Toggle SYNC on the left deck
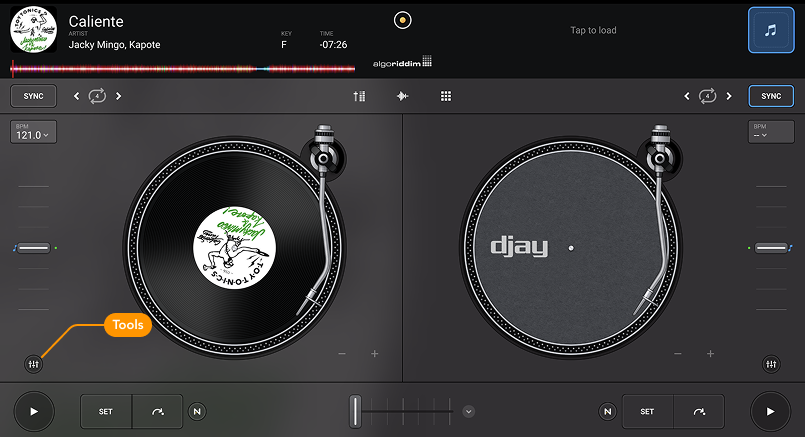Image resolution: width=805 pixels, height=437 pixels. [x=34, y=96]
